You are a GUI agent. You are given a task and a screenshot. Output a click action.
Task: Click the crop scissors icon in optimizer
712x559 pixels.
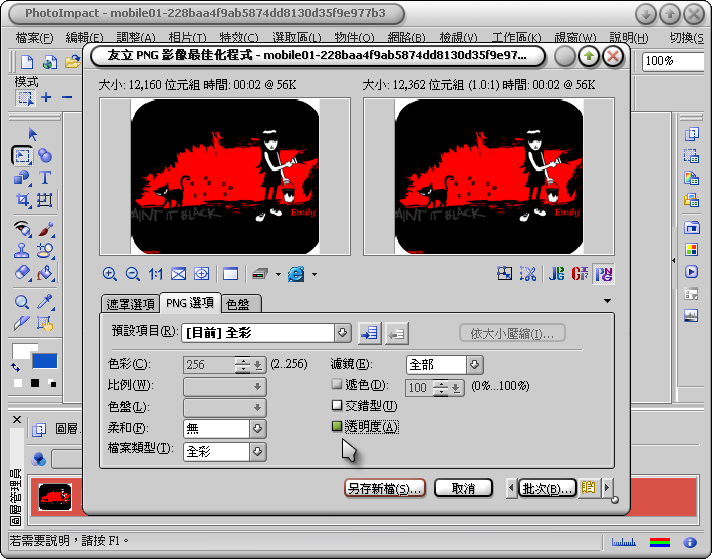[x=528, y=273]
